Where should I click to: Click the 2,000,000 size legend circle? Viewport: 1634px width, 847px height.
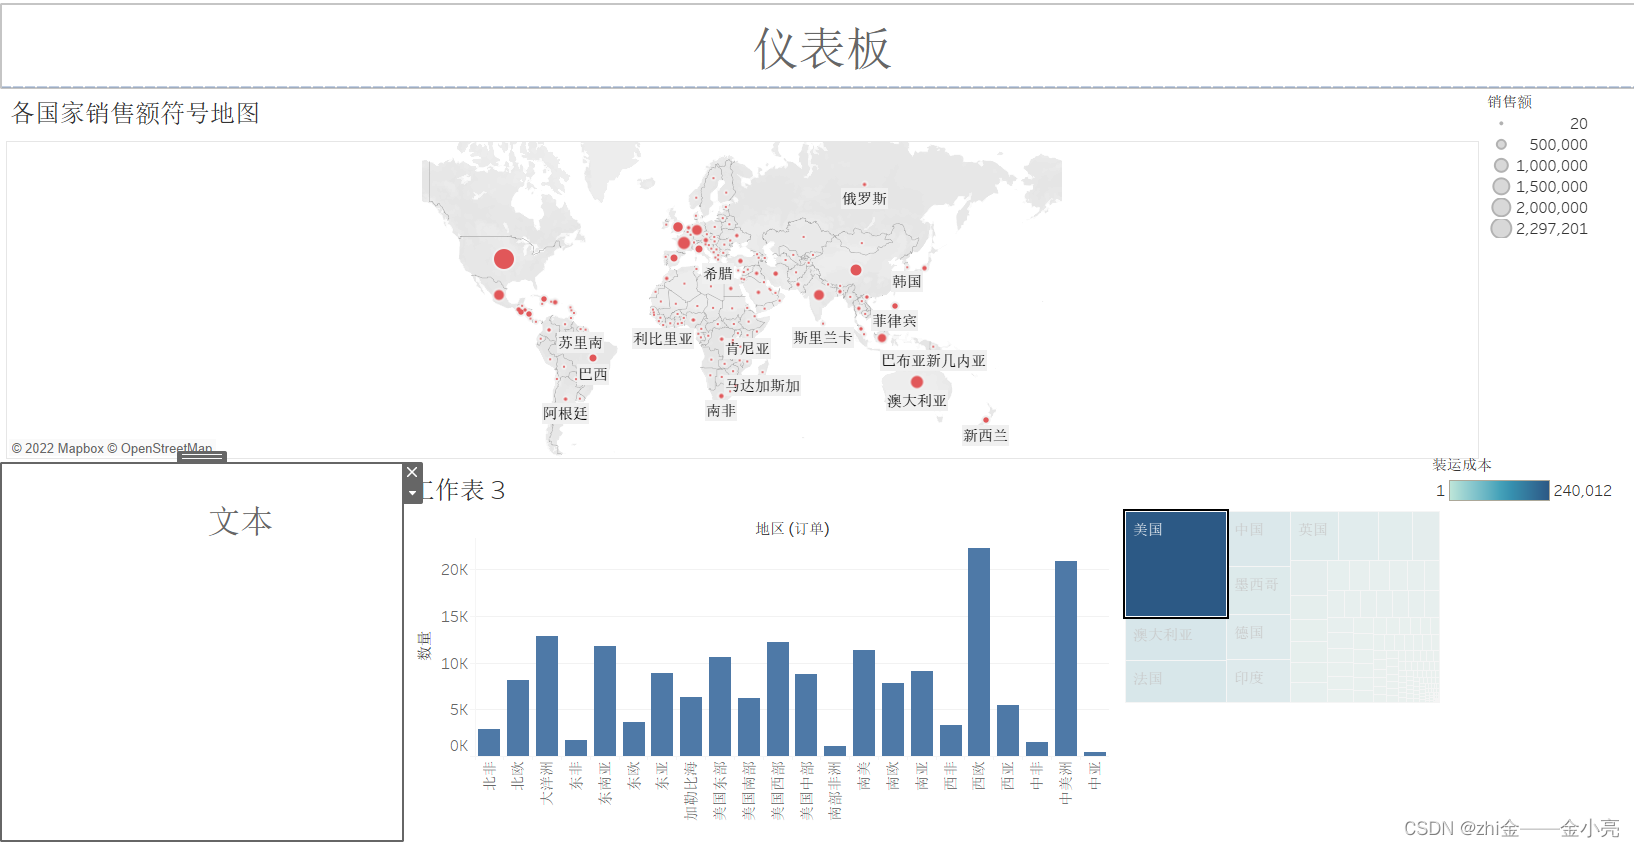click(1501, 207)
